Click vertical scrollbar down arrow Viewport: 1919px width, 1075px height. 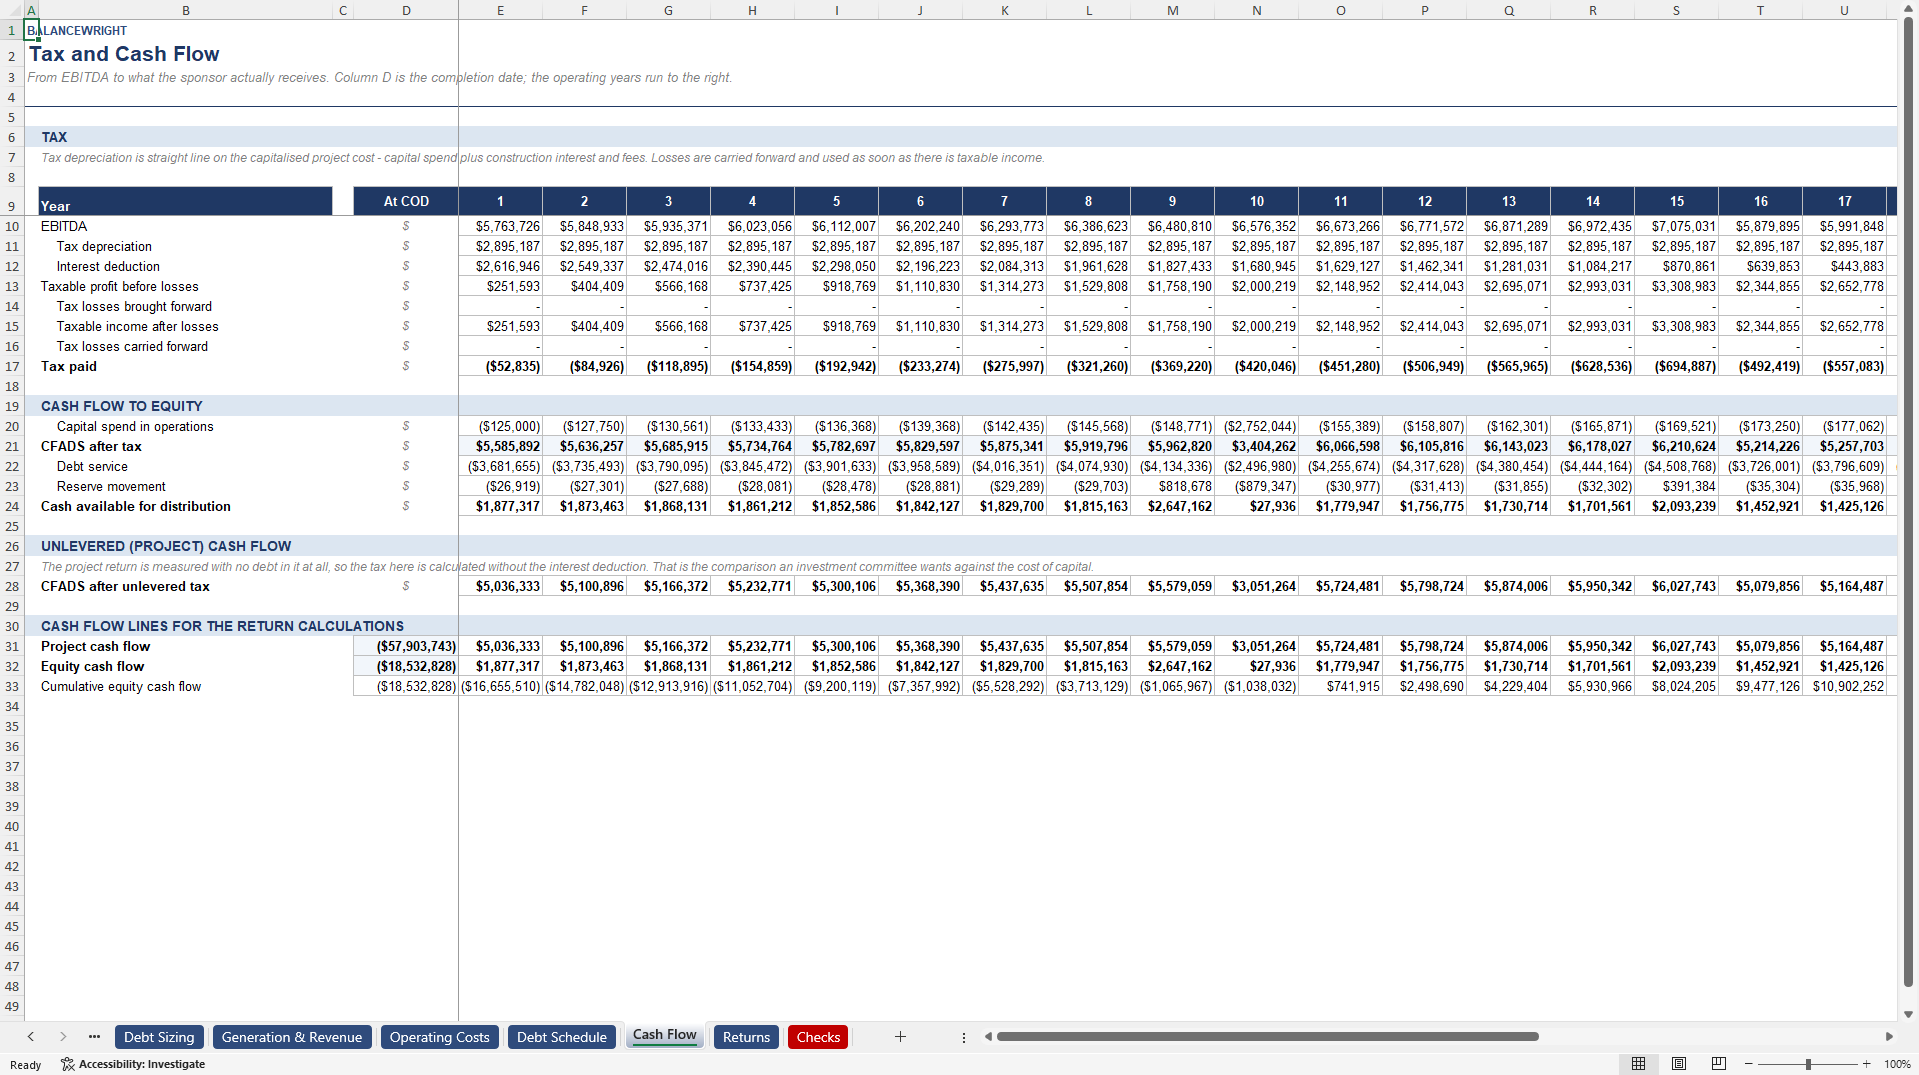pyautogui.click(x=1908, y=1014)
